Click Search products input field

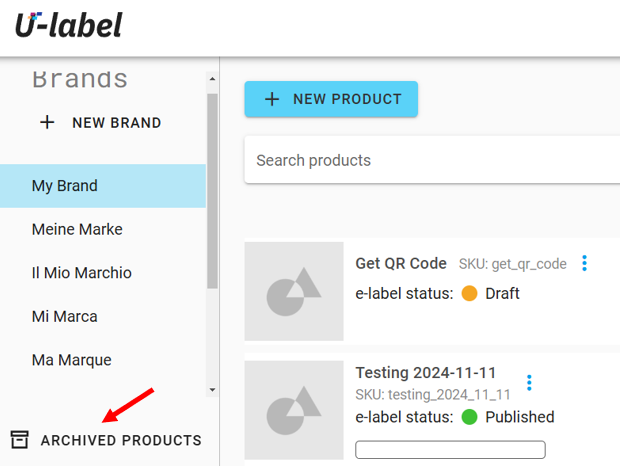(430, 160)
